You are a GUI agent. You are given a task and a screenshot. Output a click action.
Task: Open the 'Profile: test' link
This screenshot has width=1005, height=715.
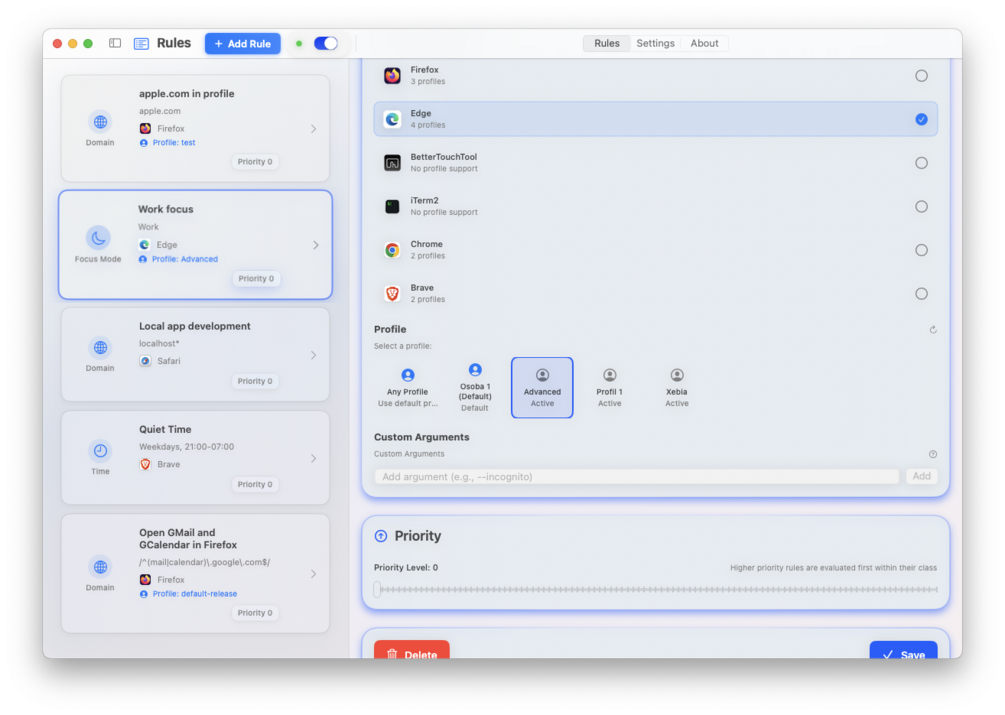click(174, 143)
